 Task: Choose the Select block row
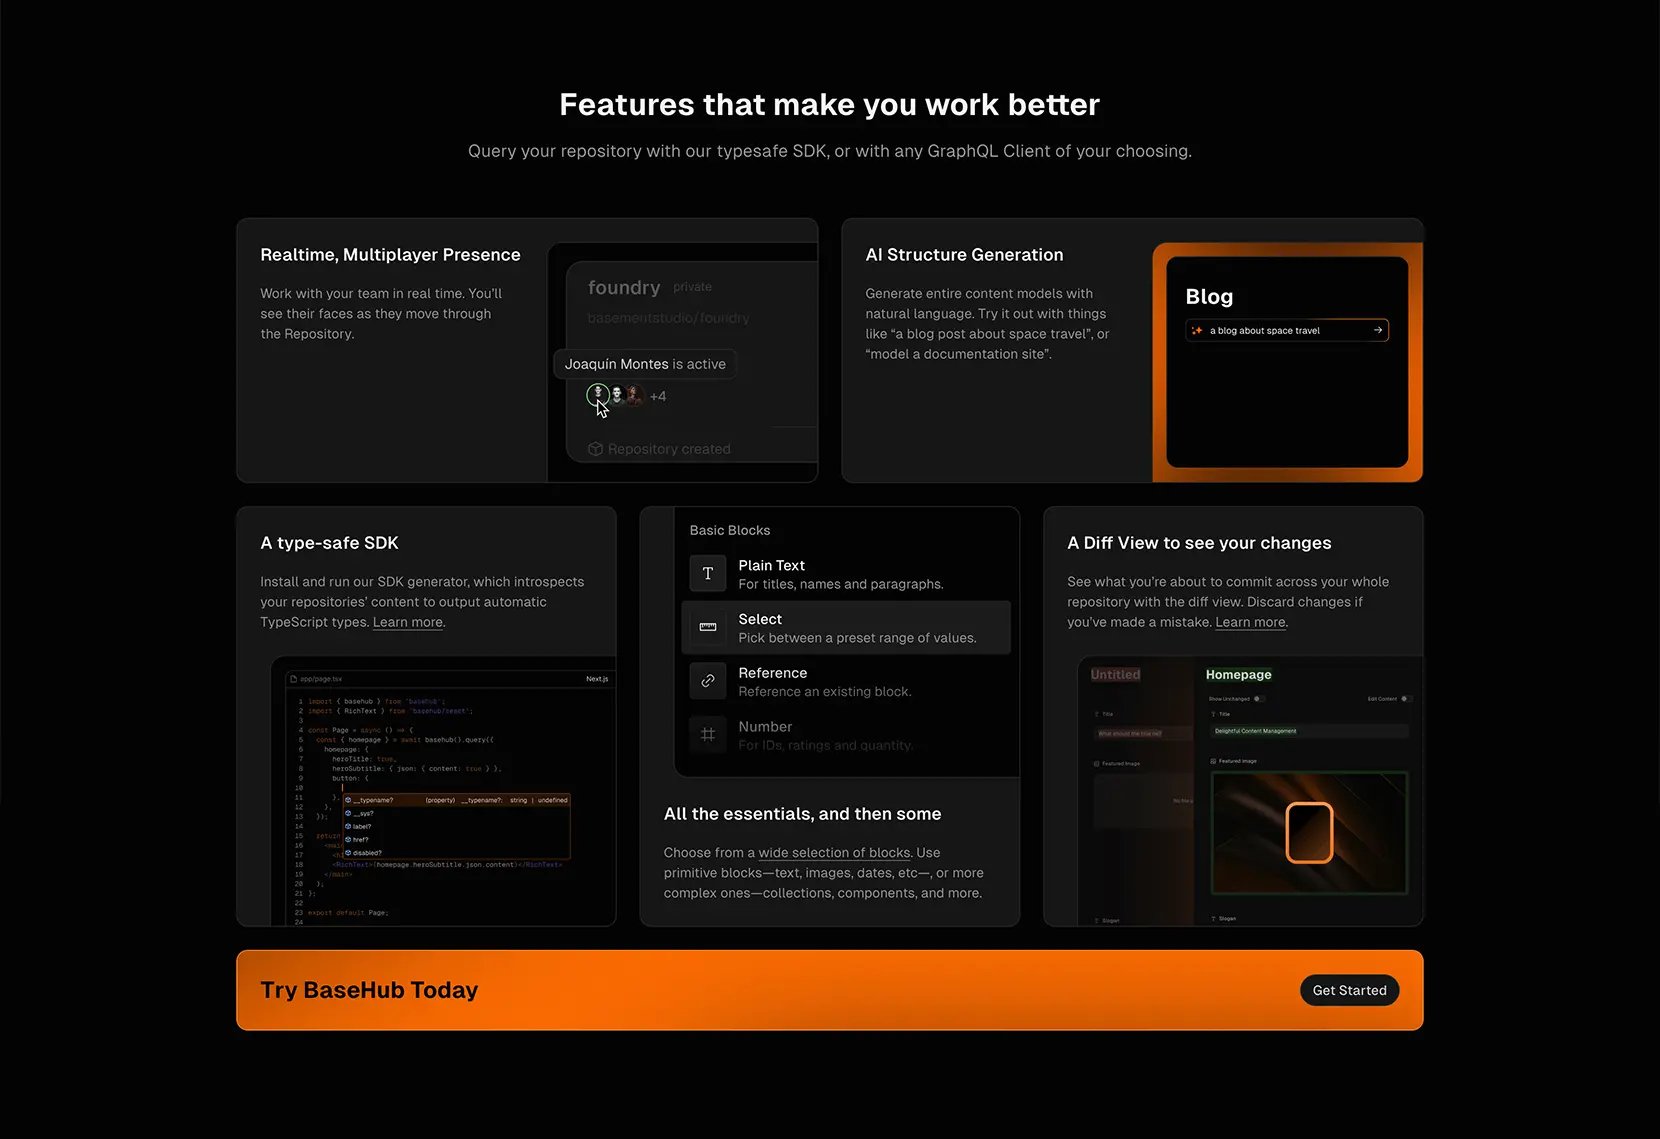[846, 628]
